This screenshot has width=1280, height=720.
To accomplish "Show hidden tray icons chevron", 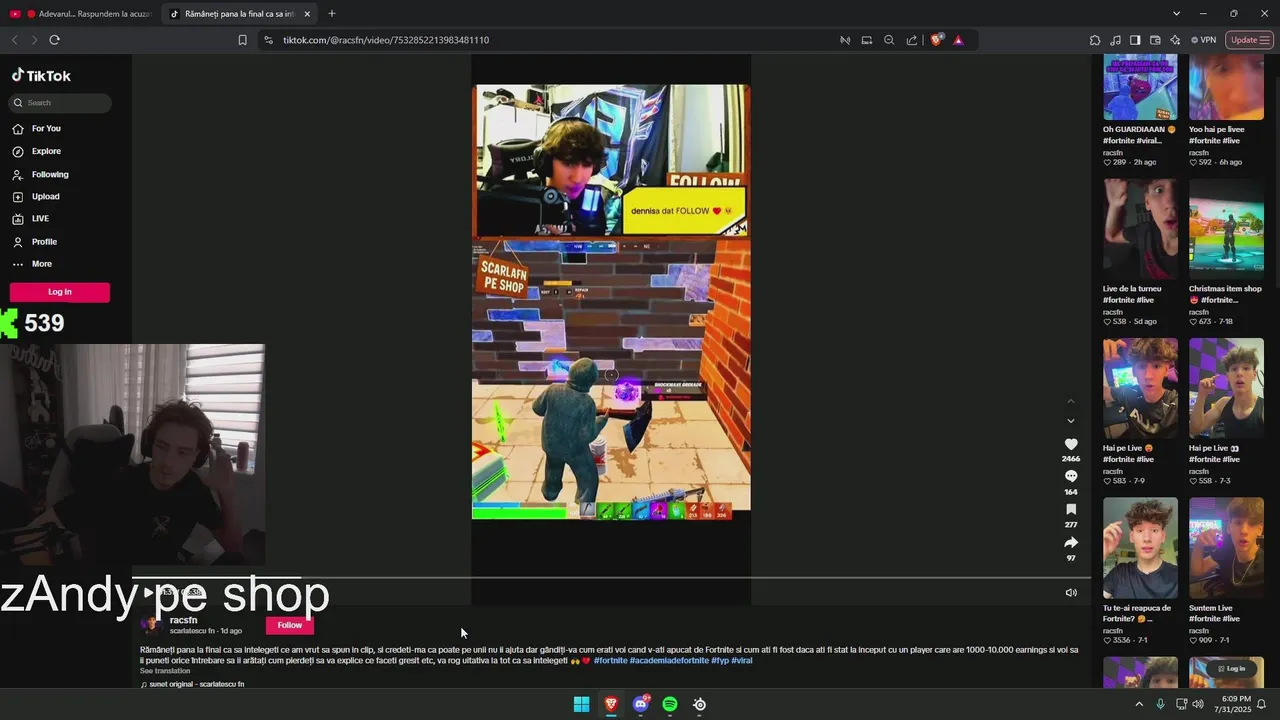I will pos(1138,704).
